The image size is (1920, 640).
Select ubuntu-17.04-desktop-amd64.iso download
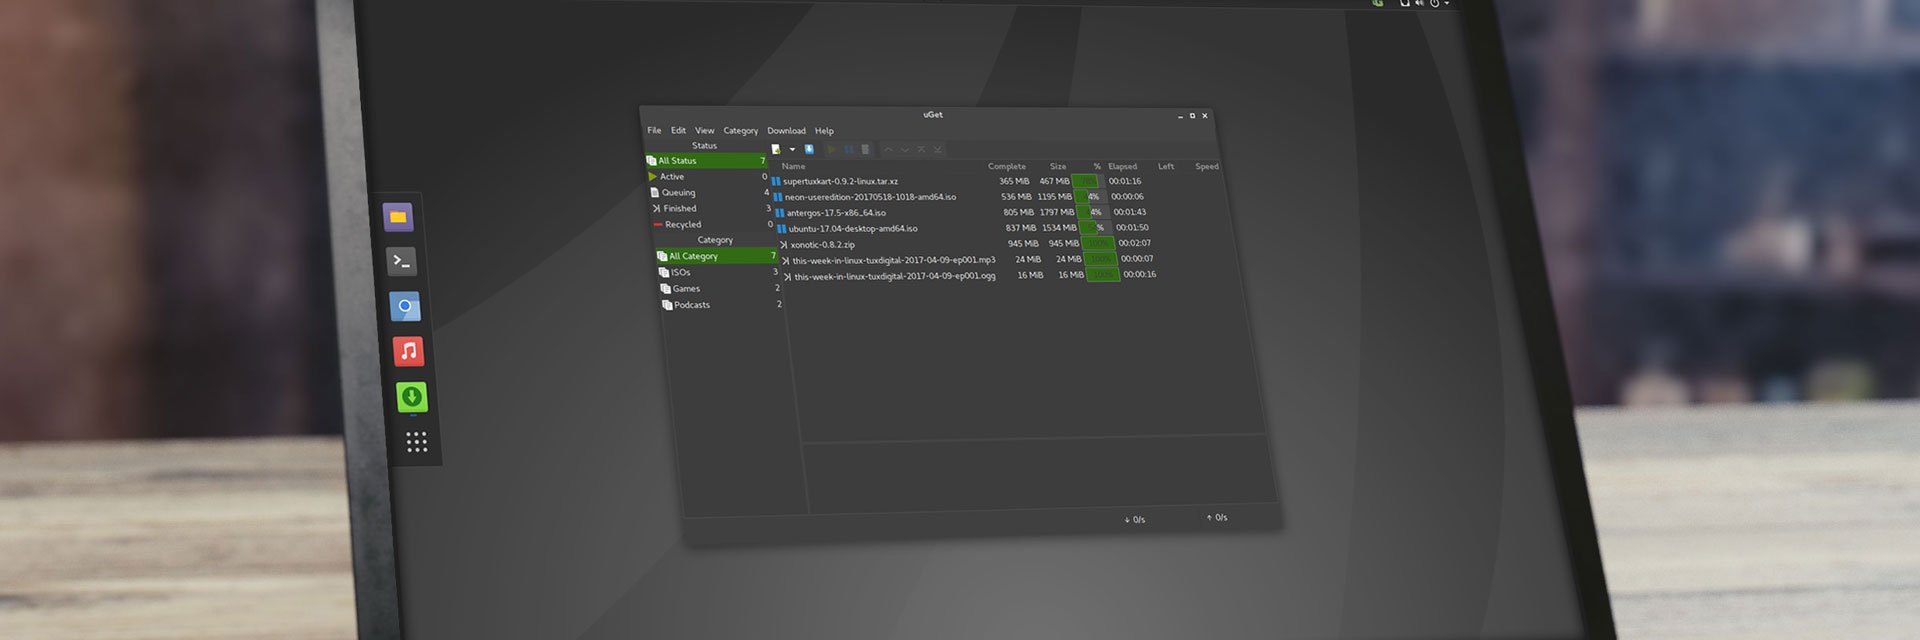853,228
